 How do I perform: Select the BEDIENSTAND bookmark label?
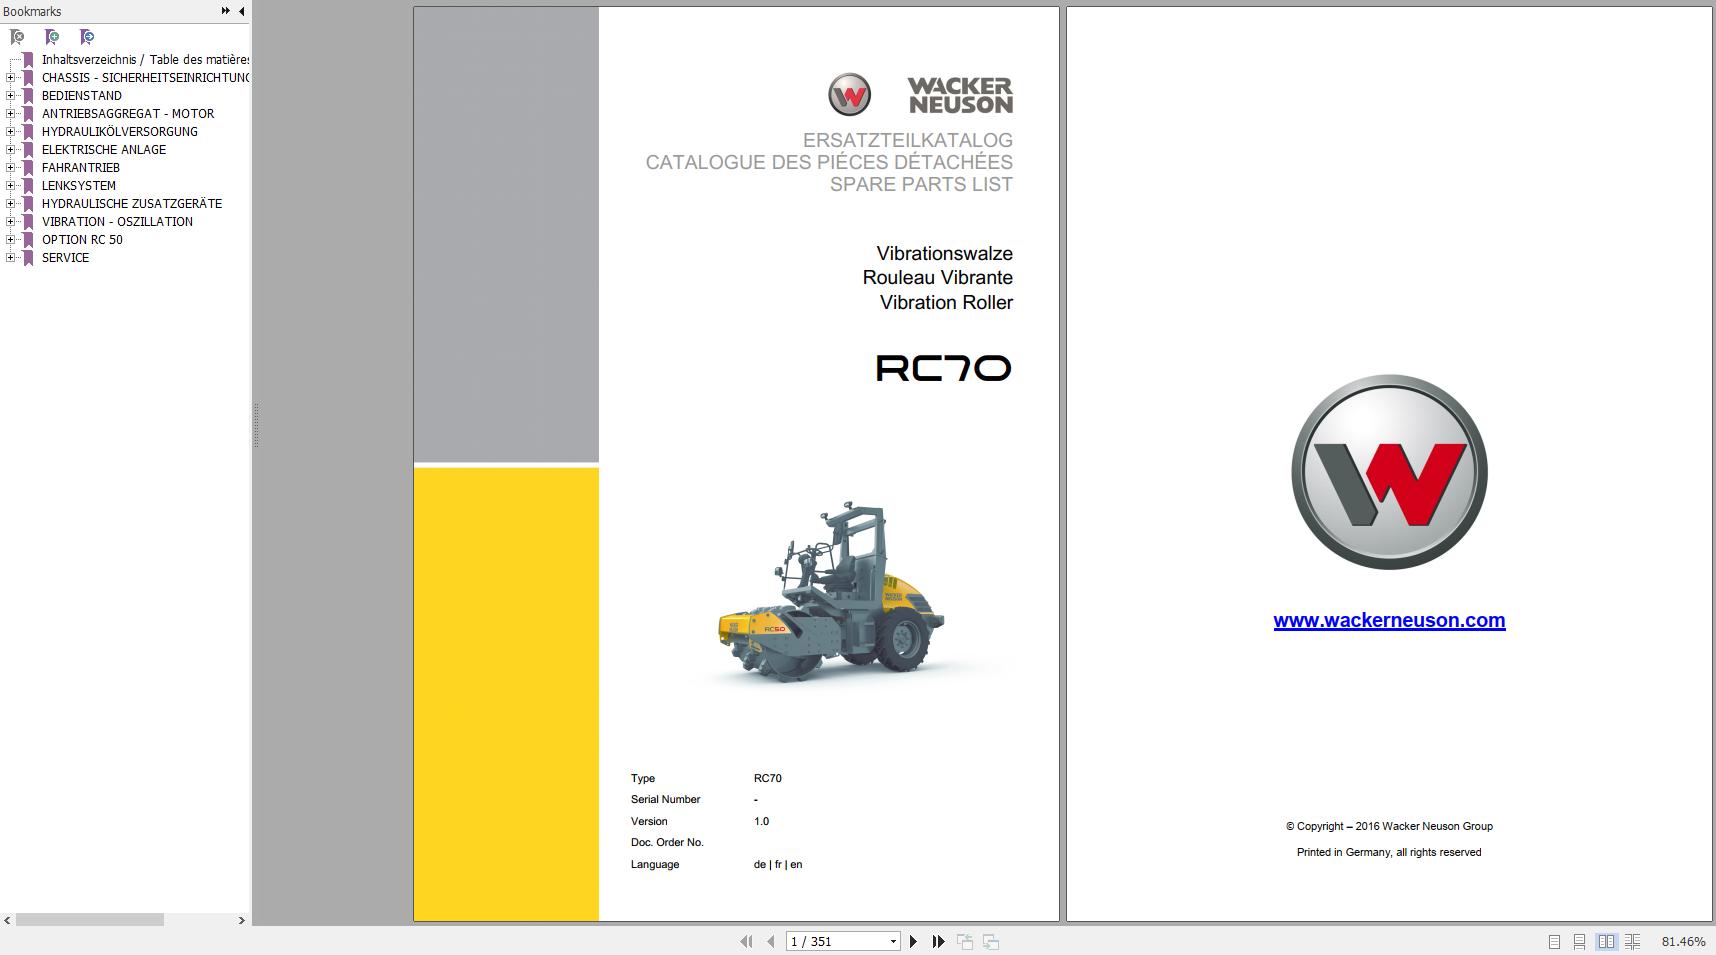(82, 95)
